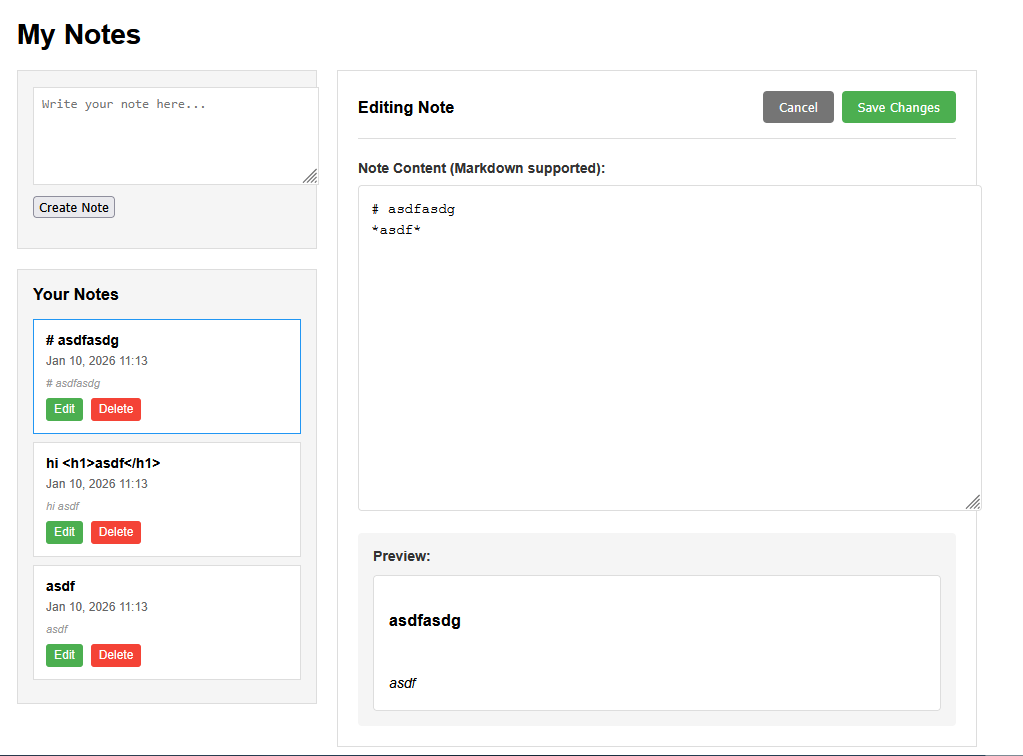
Task: Select the bottom 'asdf' note card title
Action: [x=60, y=586]
